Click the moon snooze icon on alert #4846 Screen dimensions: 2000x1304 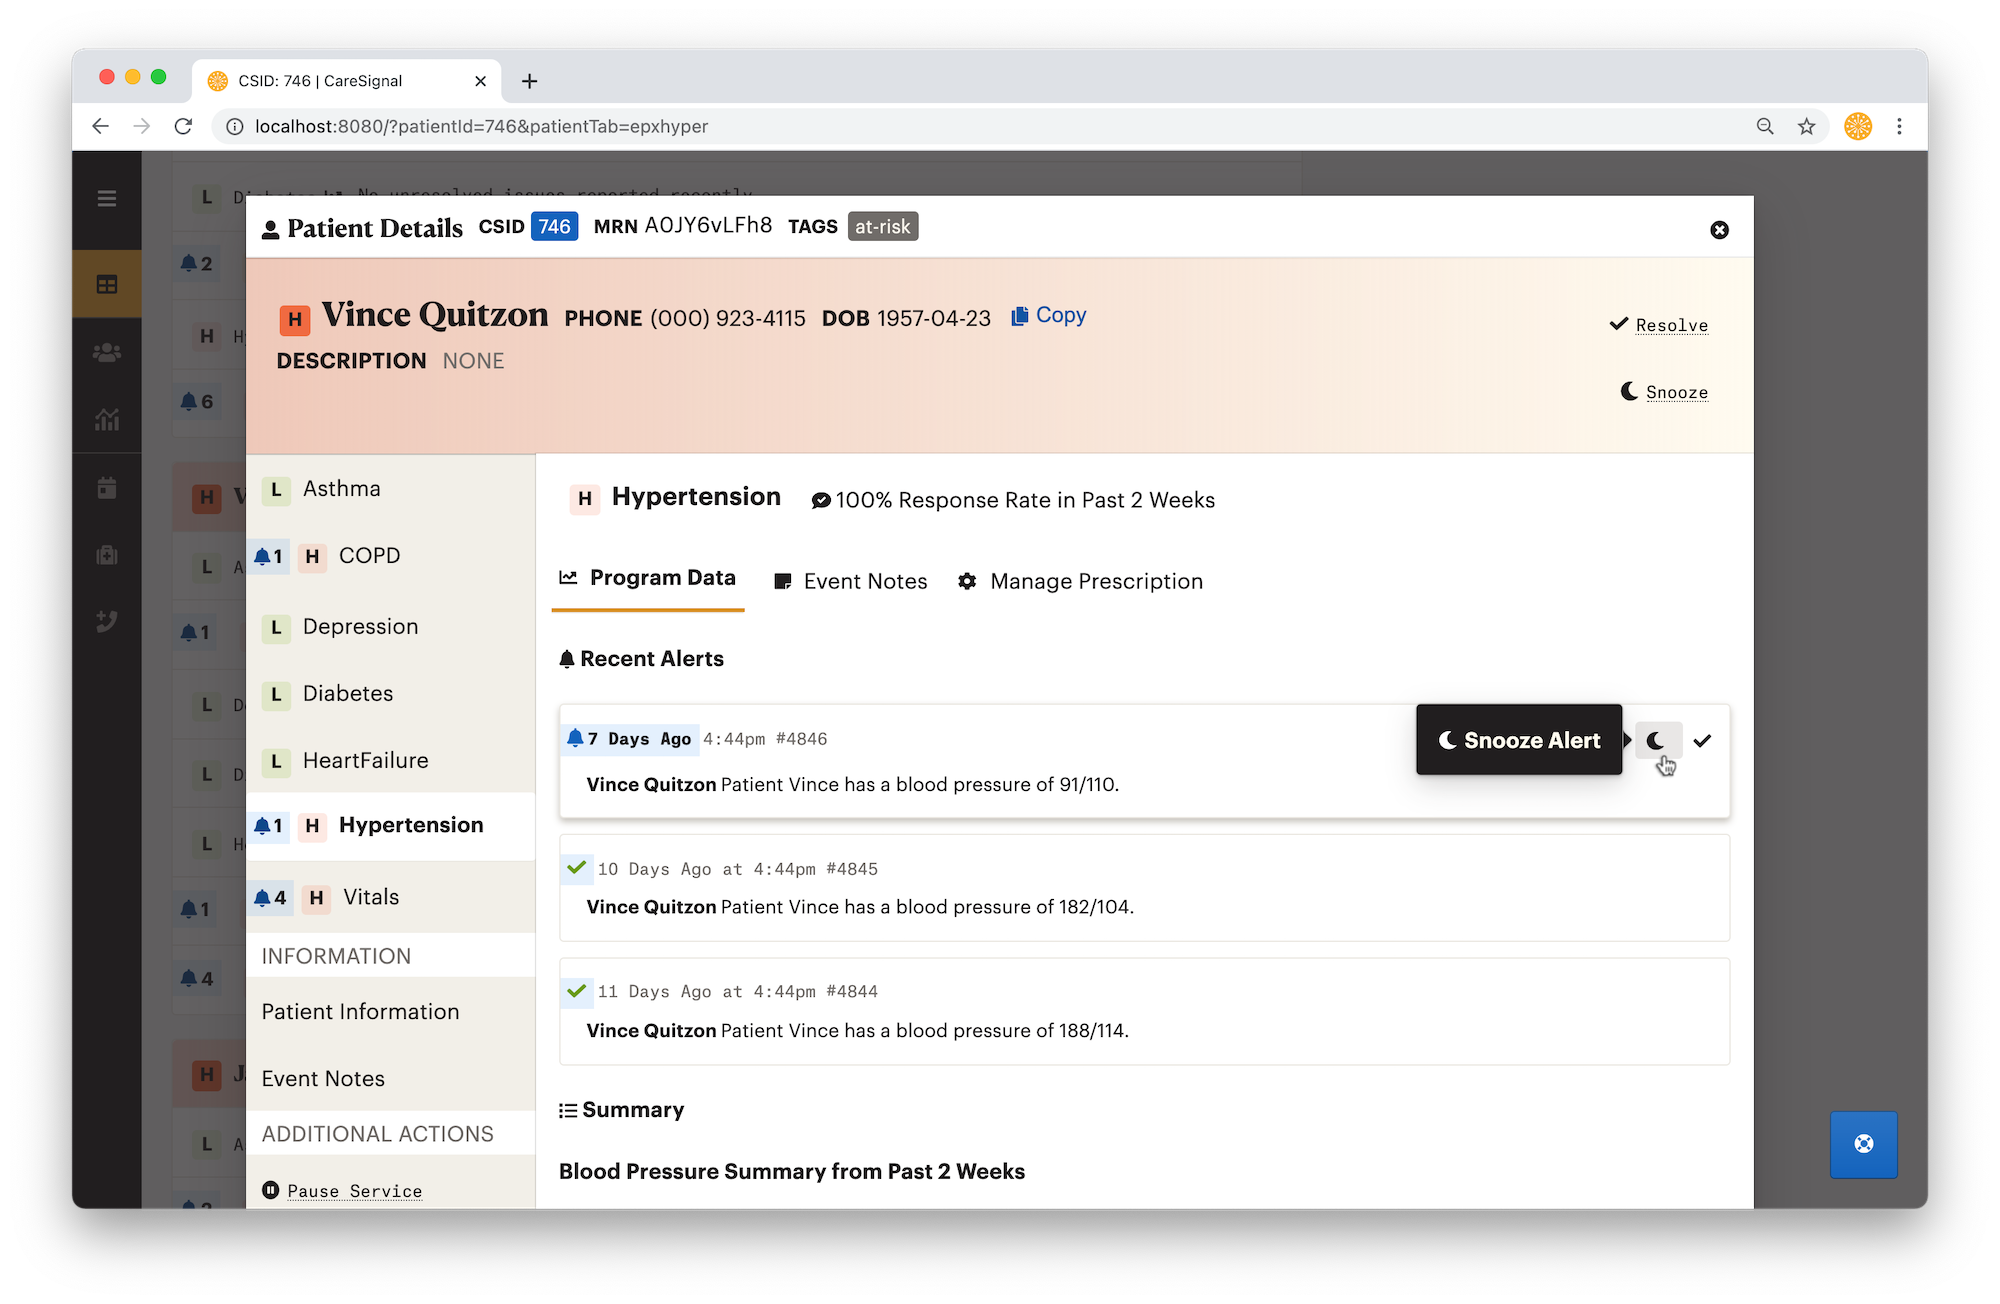1656,741
